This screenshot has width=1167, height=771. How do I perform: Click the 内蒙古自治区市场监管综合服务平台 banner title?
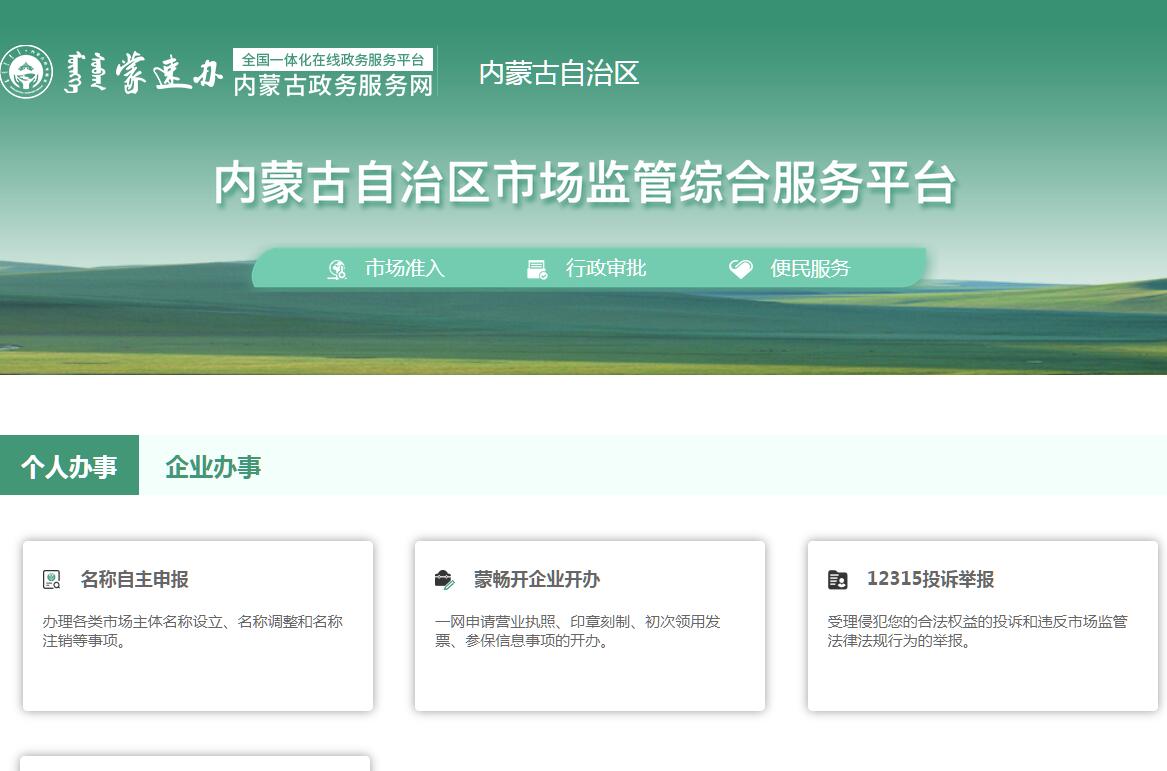pos(585,184)
